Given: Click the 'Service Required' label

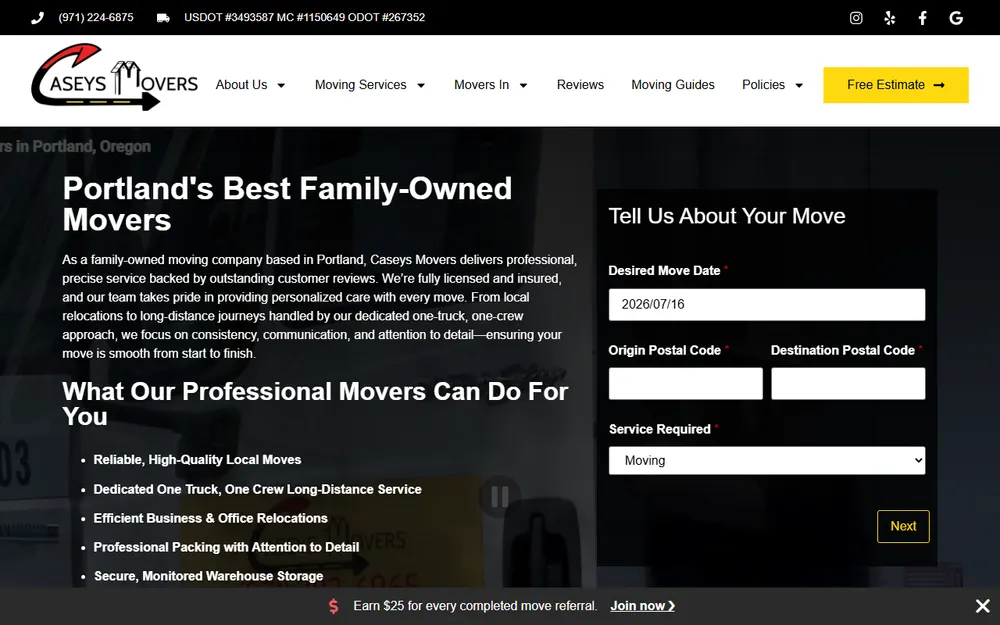Looking at the screenshot, I should coord(659,429).
